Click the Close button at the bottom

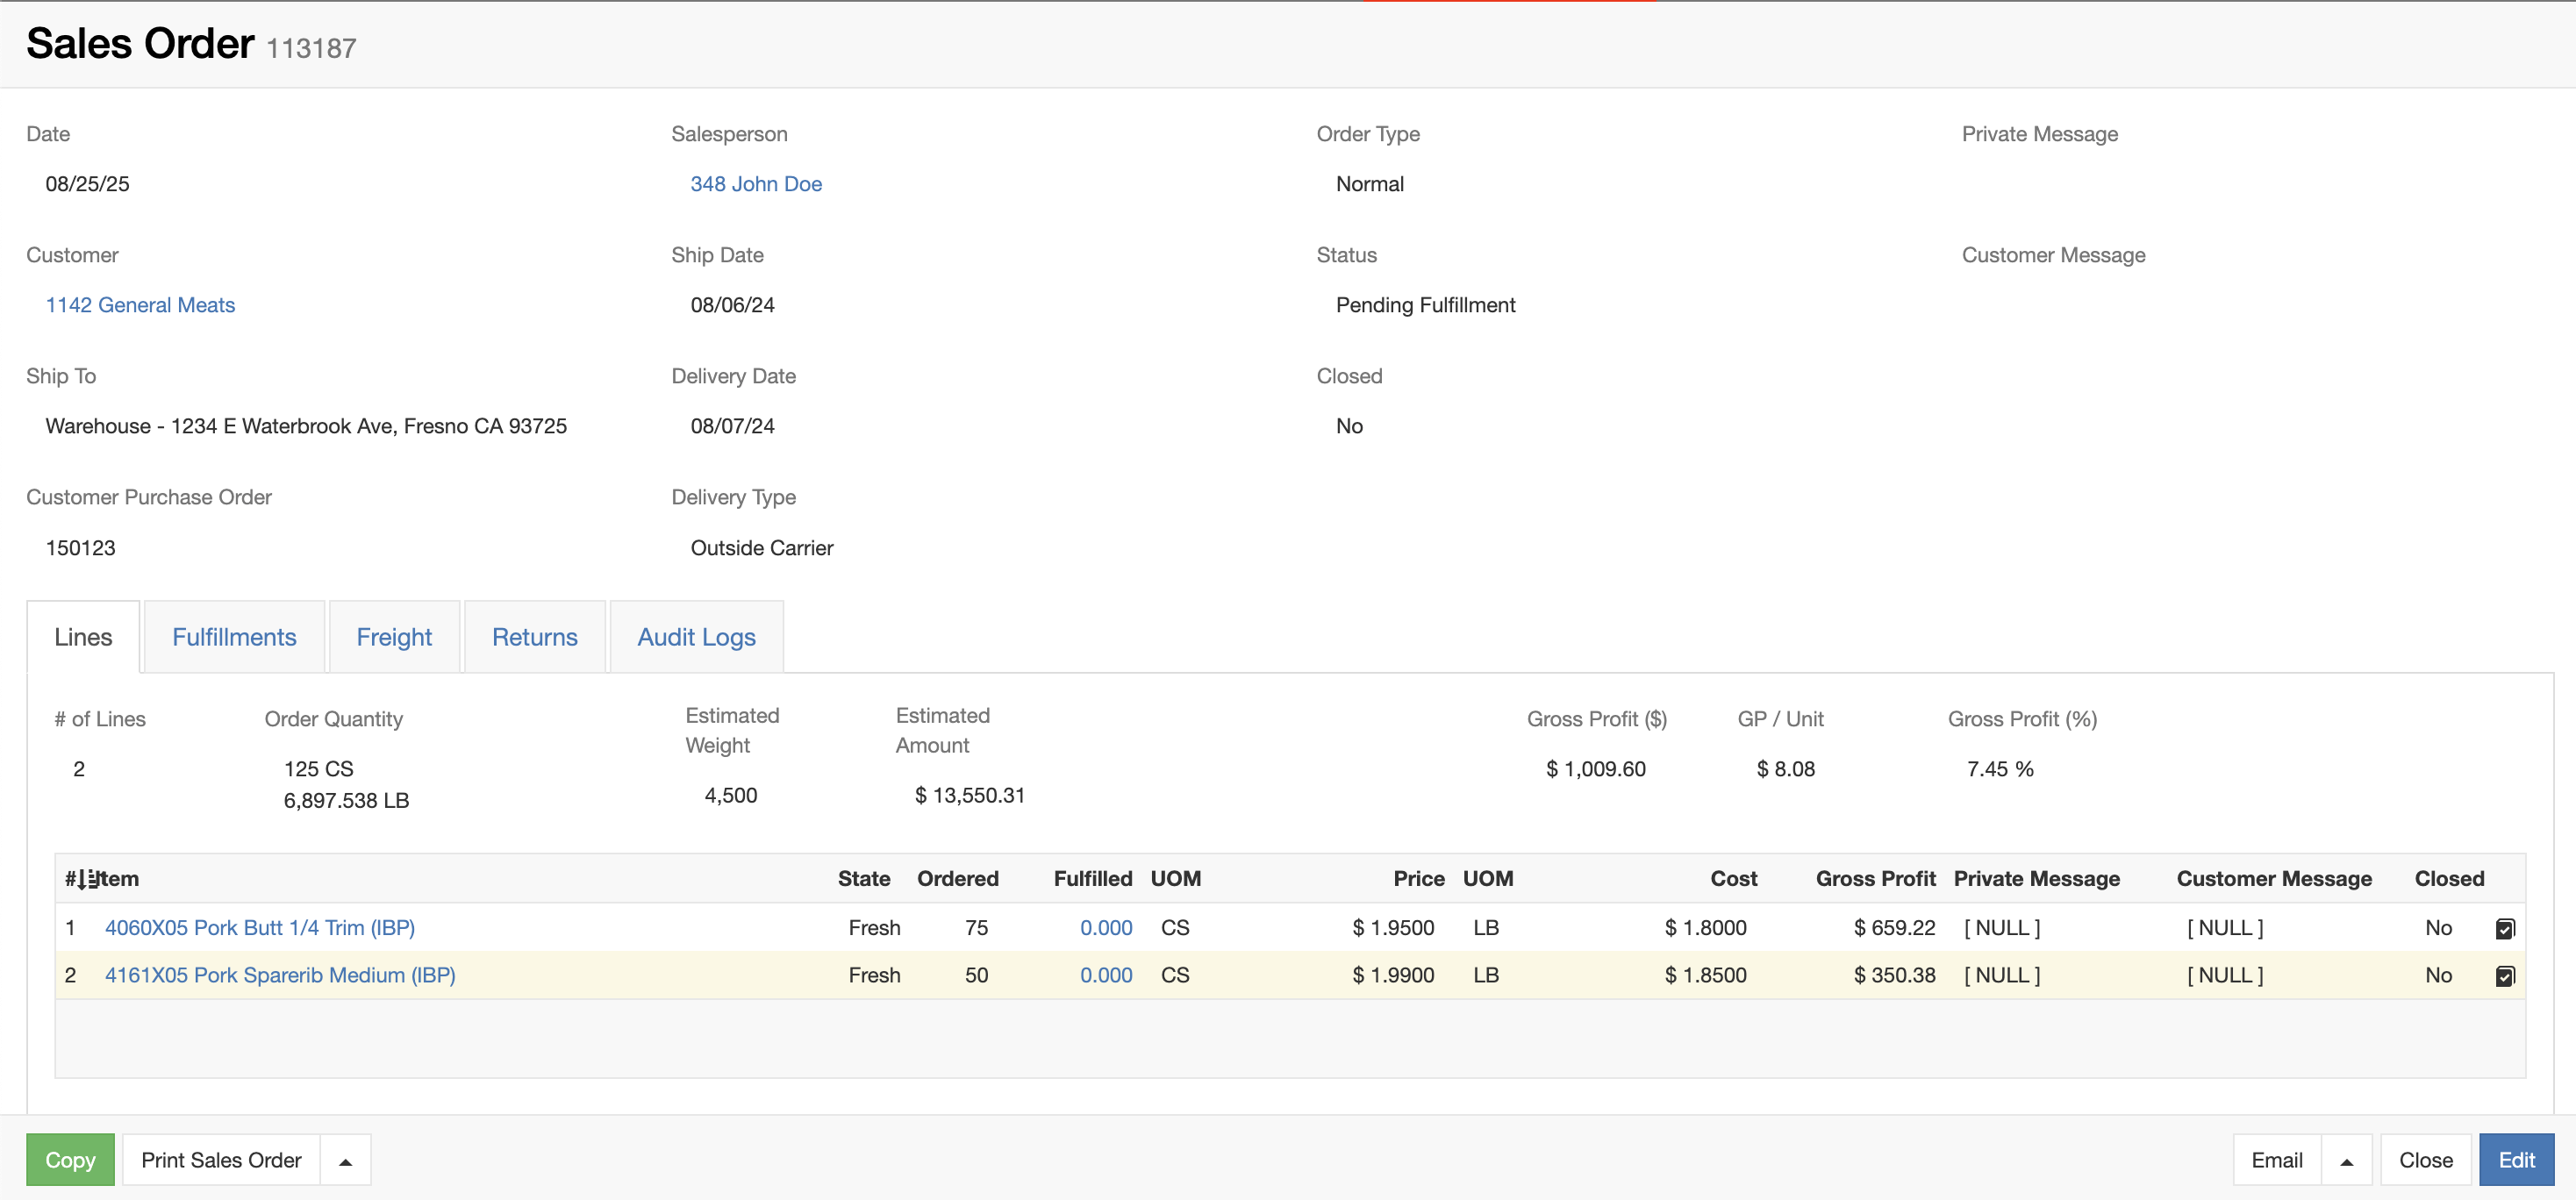click(2425, 1160)
